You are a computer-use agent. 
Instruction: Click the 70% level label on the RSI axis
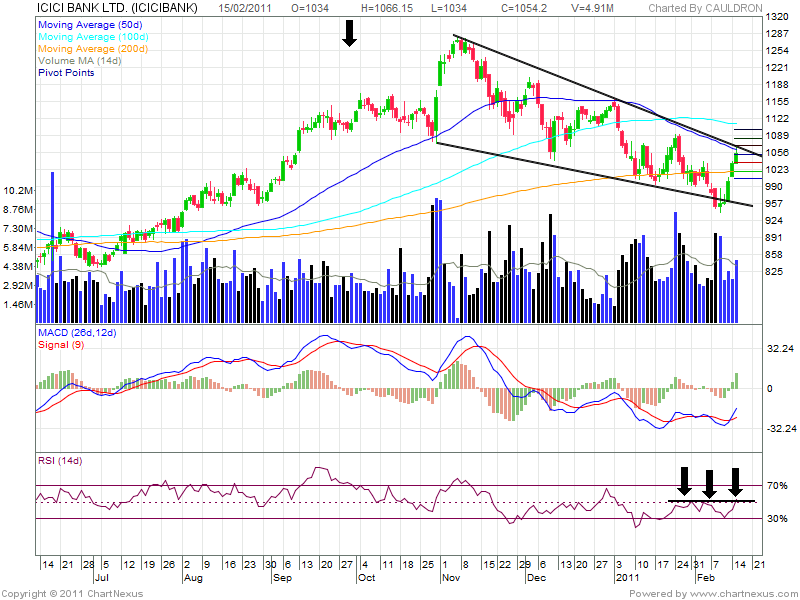click(778, 486)
